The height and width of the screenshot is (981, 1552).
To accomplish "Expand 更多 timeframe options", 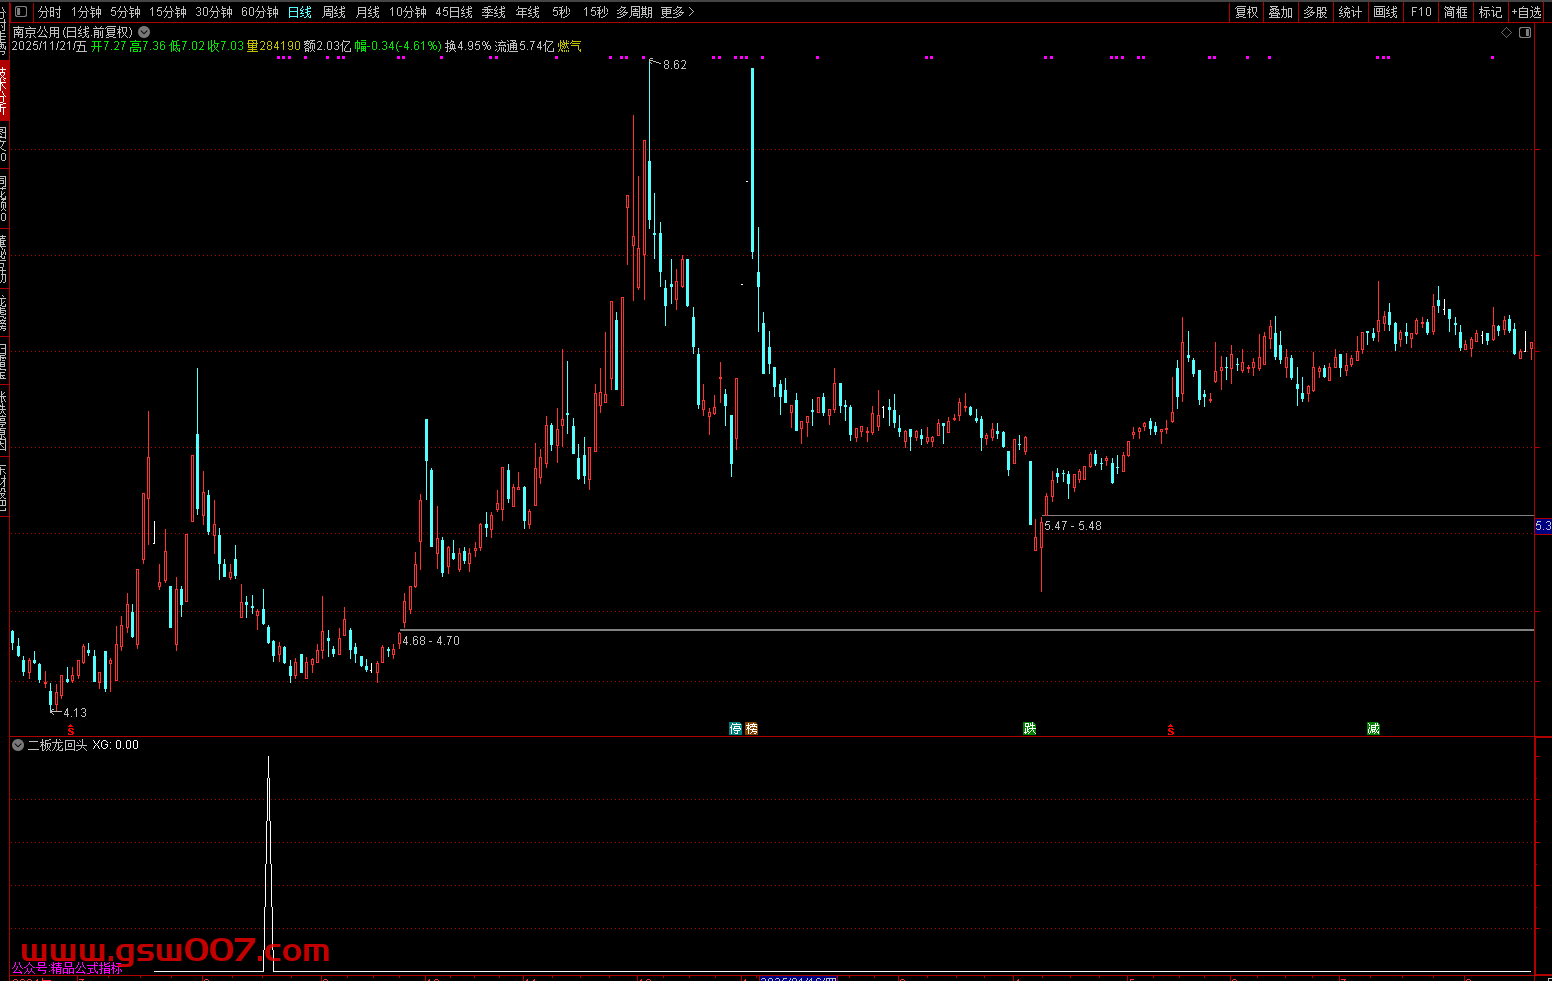I will [677, 12].
